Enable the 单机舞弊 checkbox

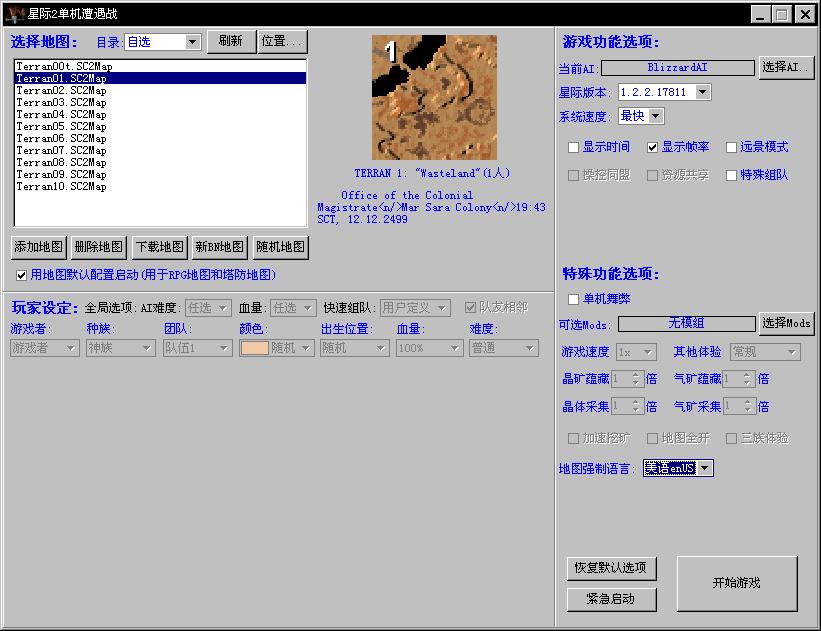[x=574, y=299]
